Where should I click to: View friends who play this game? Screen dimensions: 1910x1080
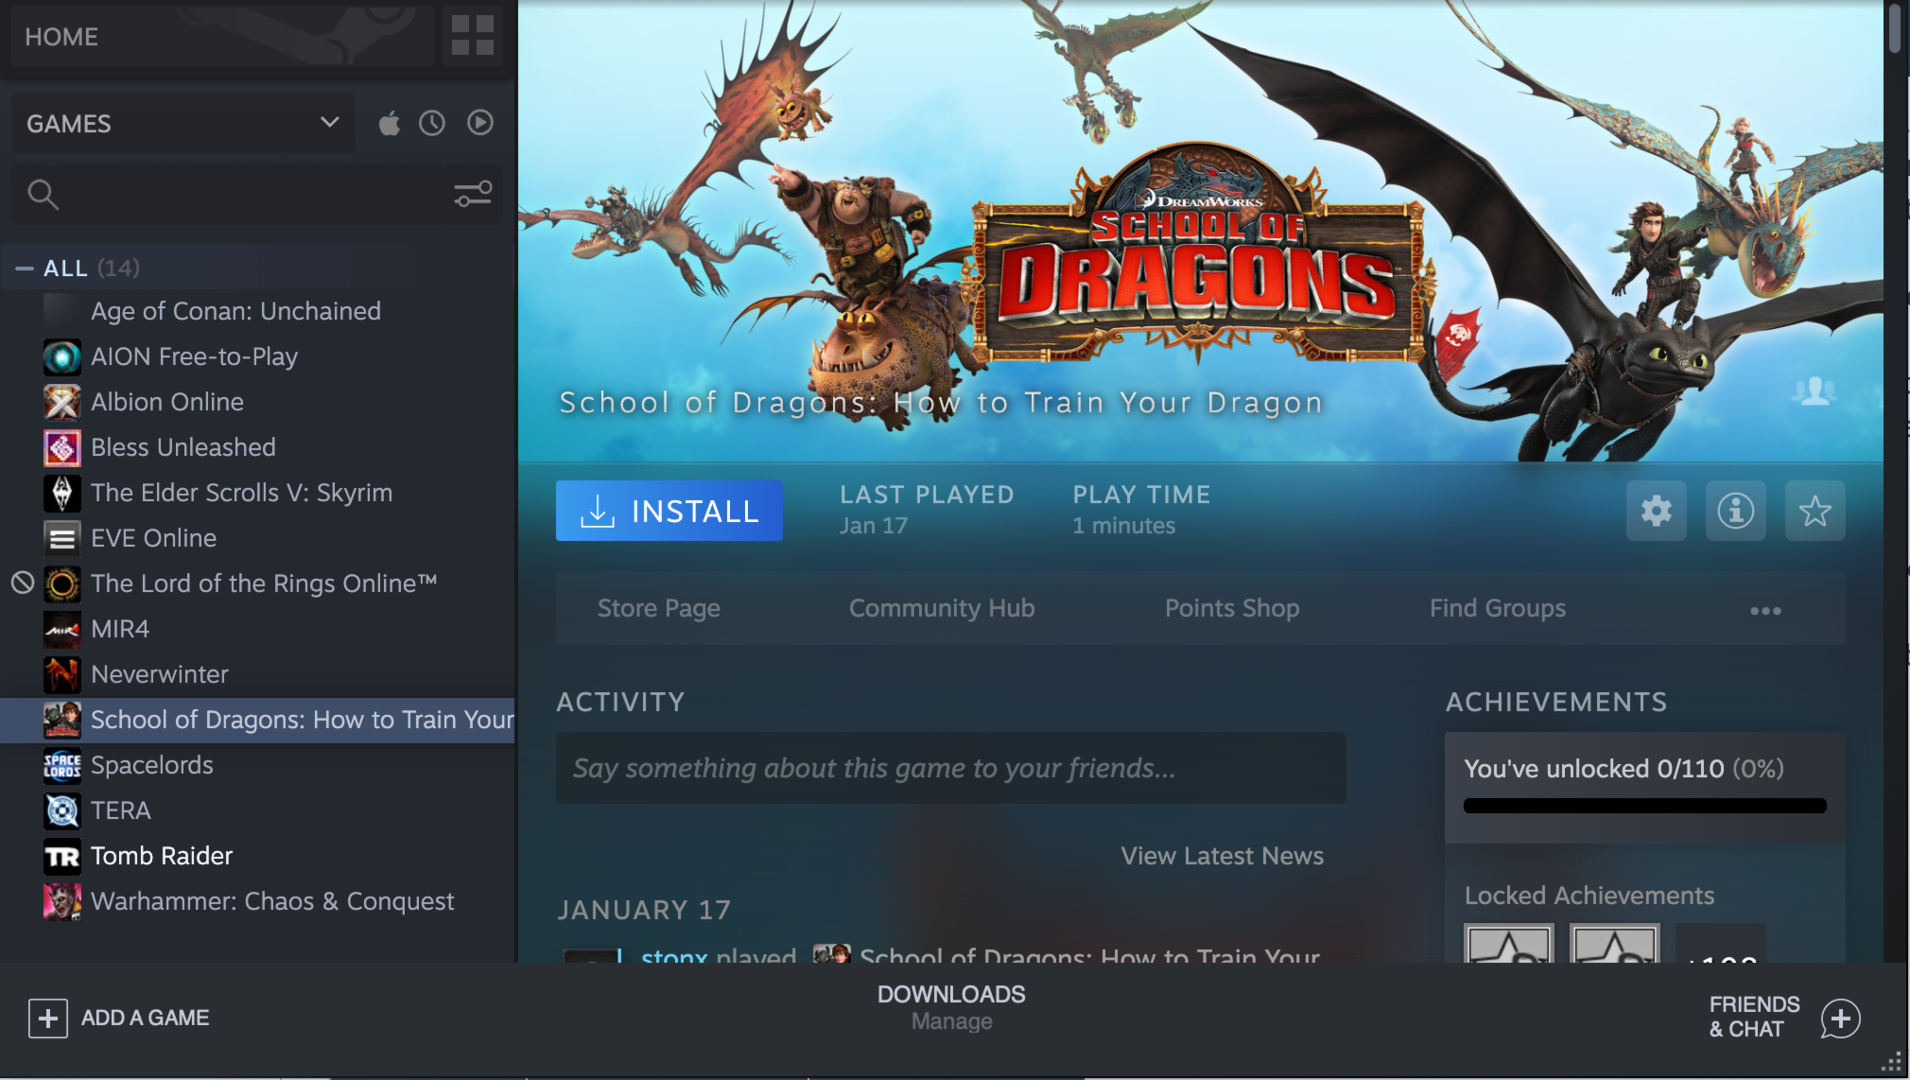click(x=1814, y=391)
